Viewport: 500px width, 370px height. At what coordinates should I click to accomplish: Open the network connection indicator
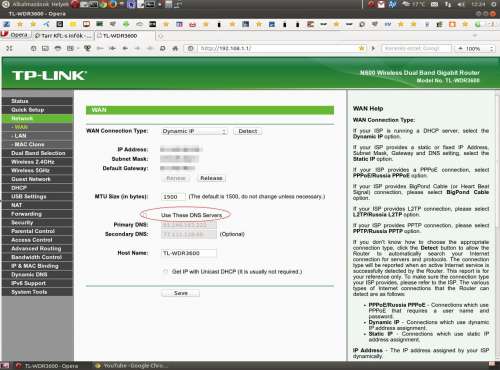coord(448,4)
